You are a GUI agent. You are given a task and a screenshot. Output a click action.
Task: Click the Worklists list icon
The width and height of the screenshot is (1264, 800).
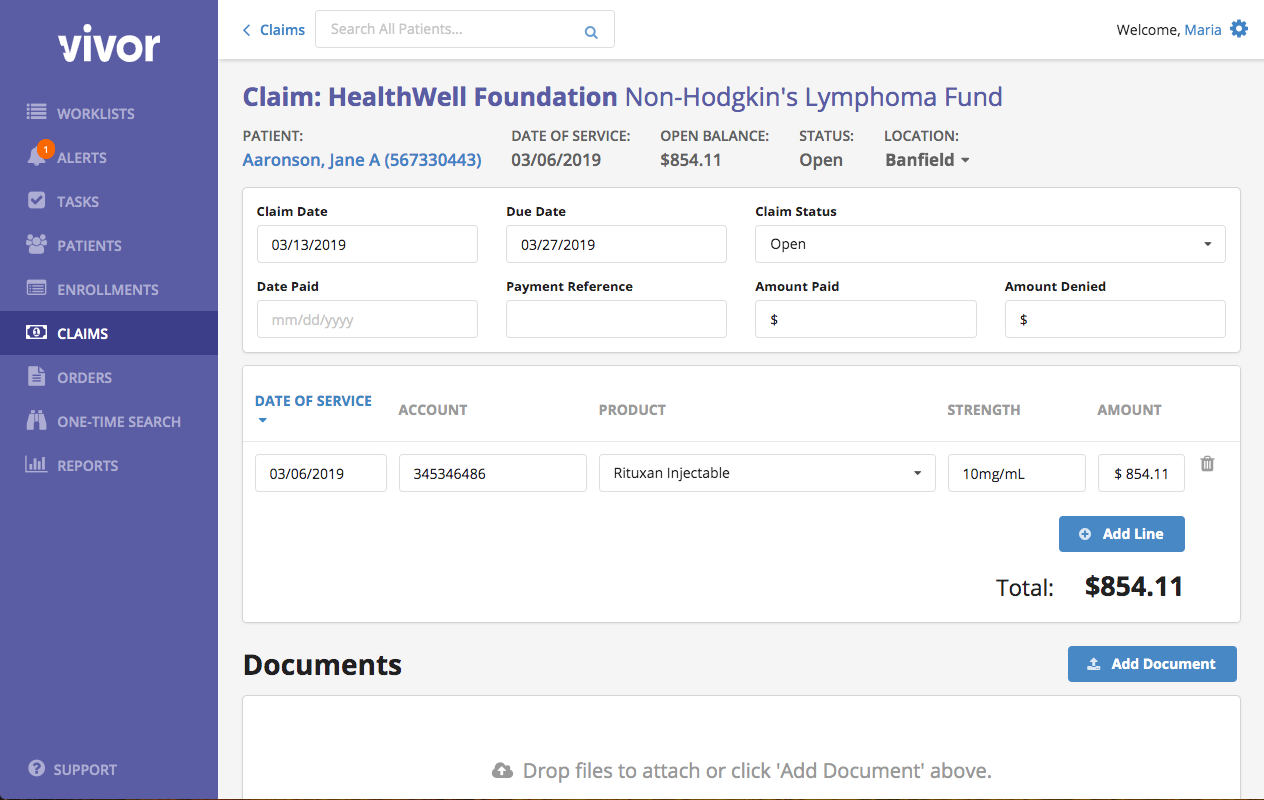(37, 113)
